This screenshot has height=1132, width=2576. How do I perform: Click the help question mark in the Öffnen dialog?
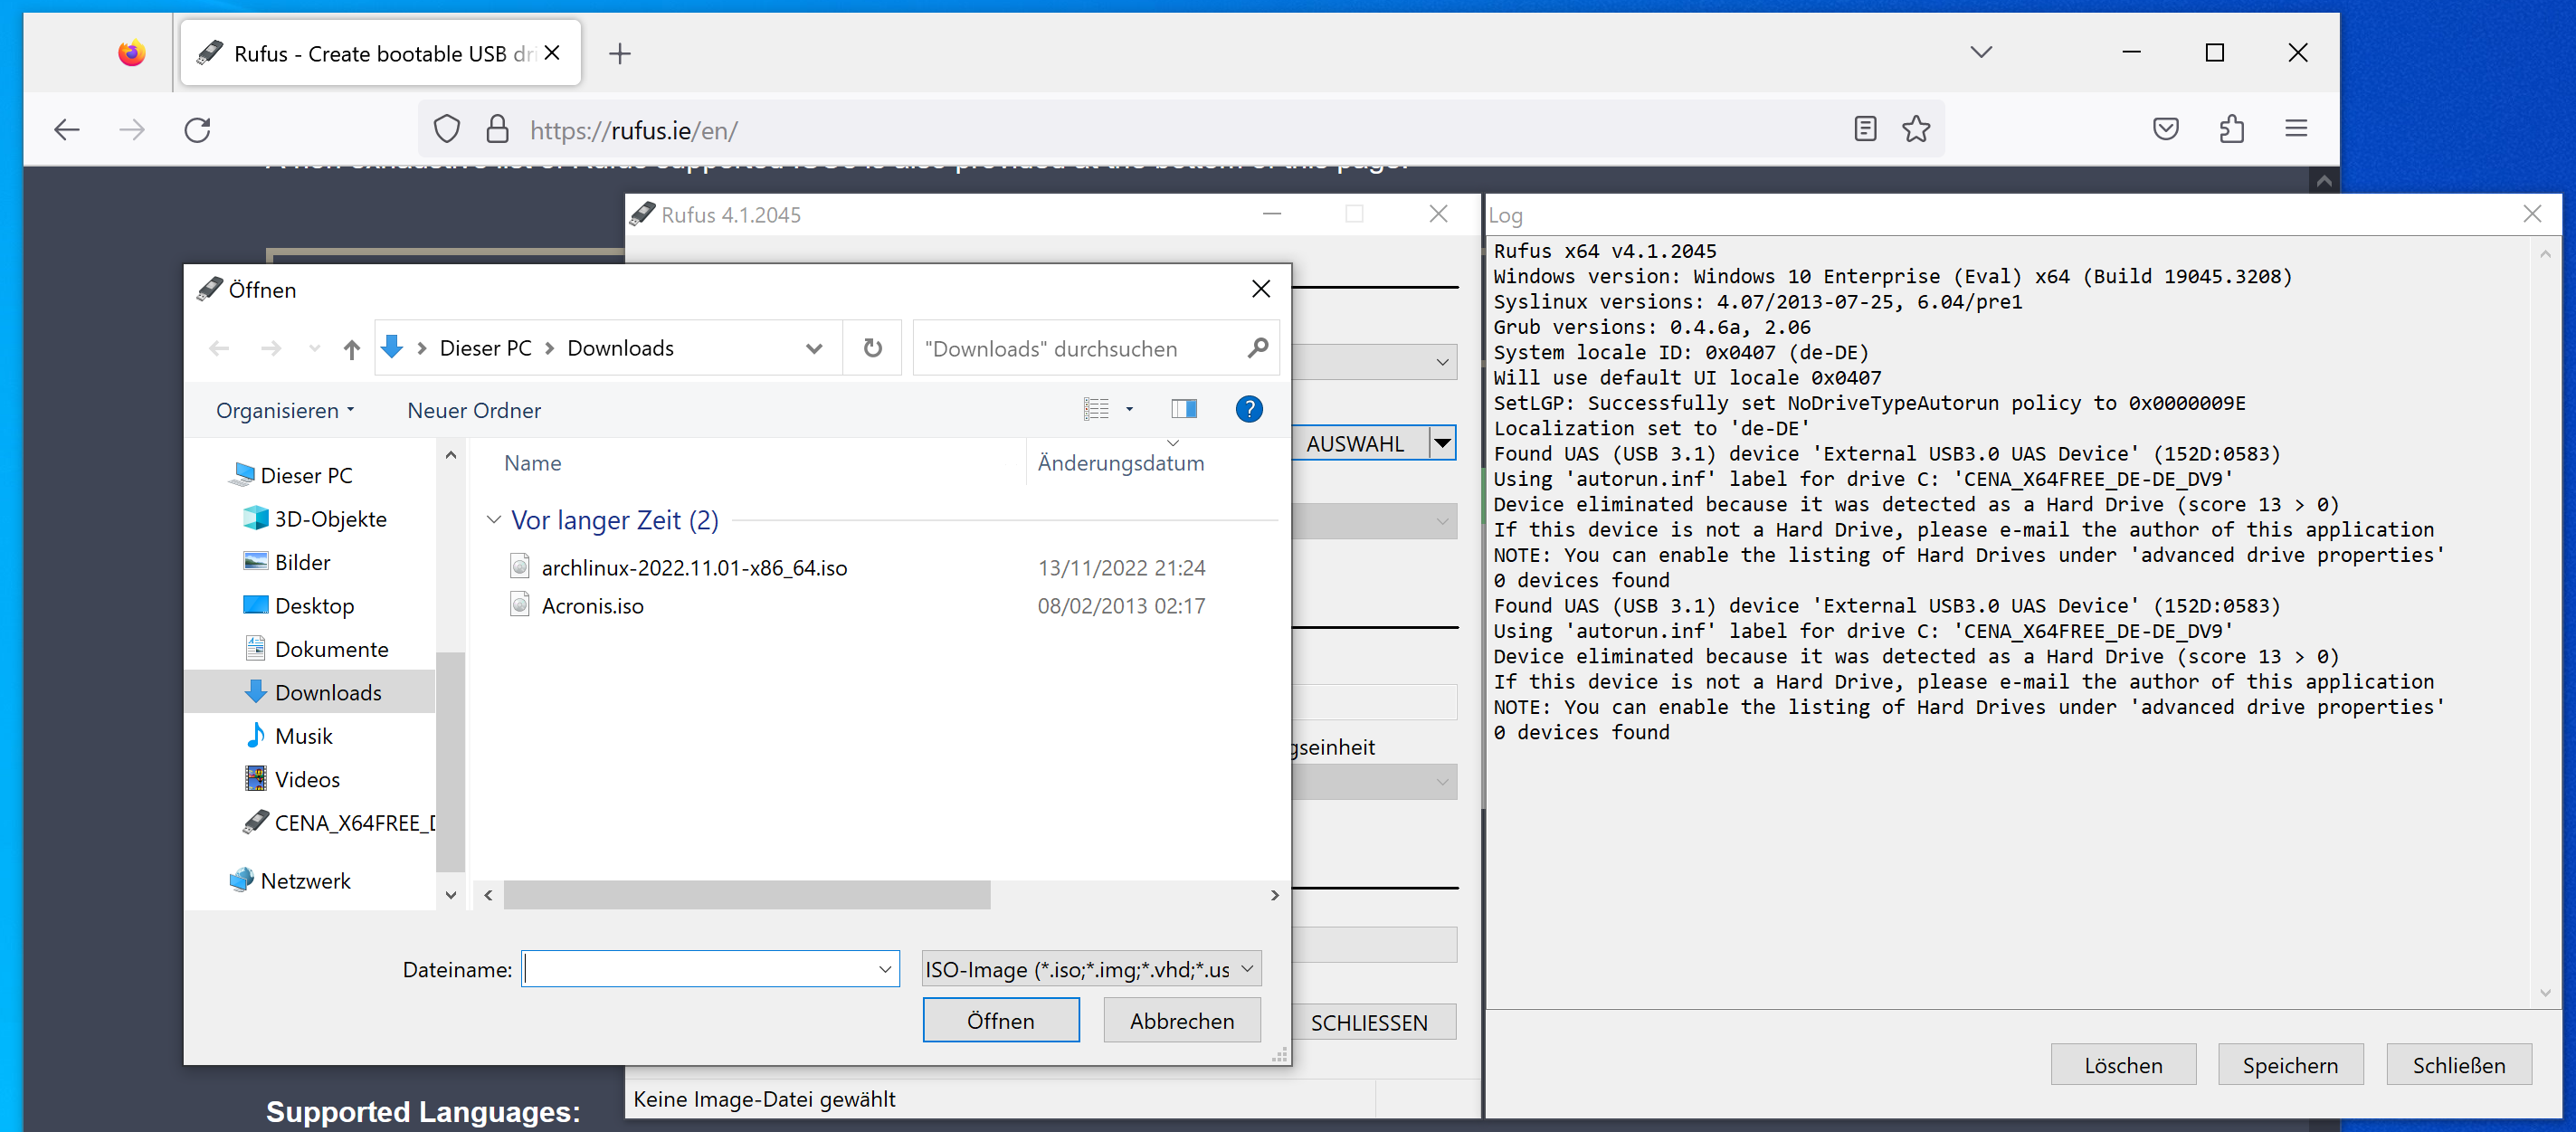[1249, 409]
